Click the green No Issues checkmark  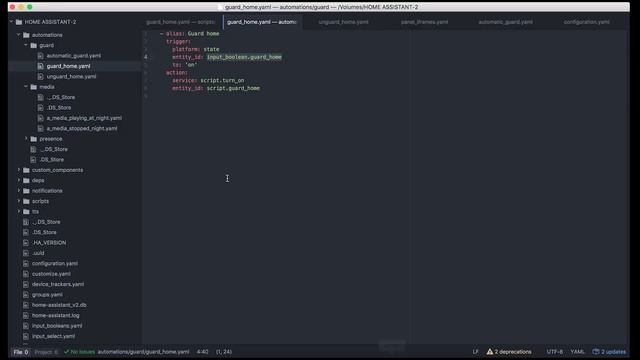pos(66,351)
